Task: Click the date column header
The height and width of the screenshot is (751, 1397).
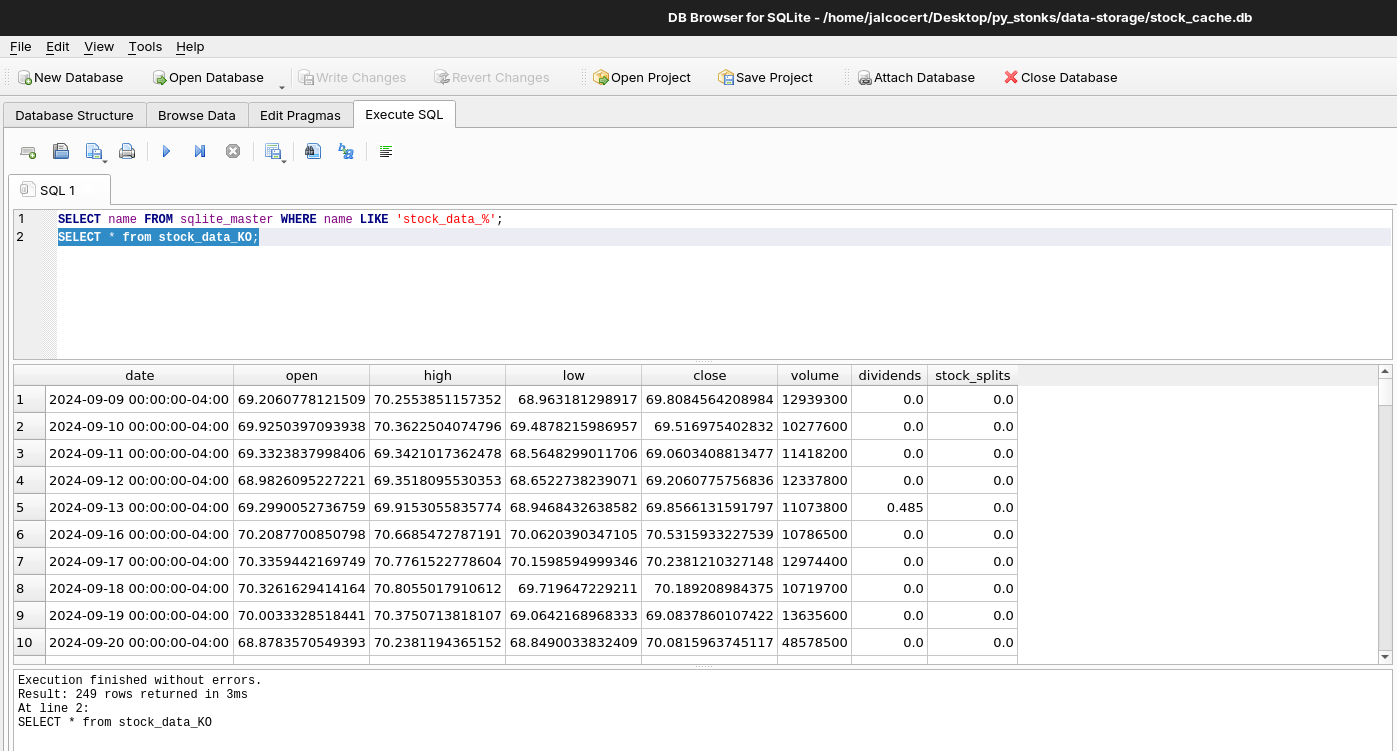Action: point(140,375)
